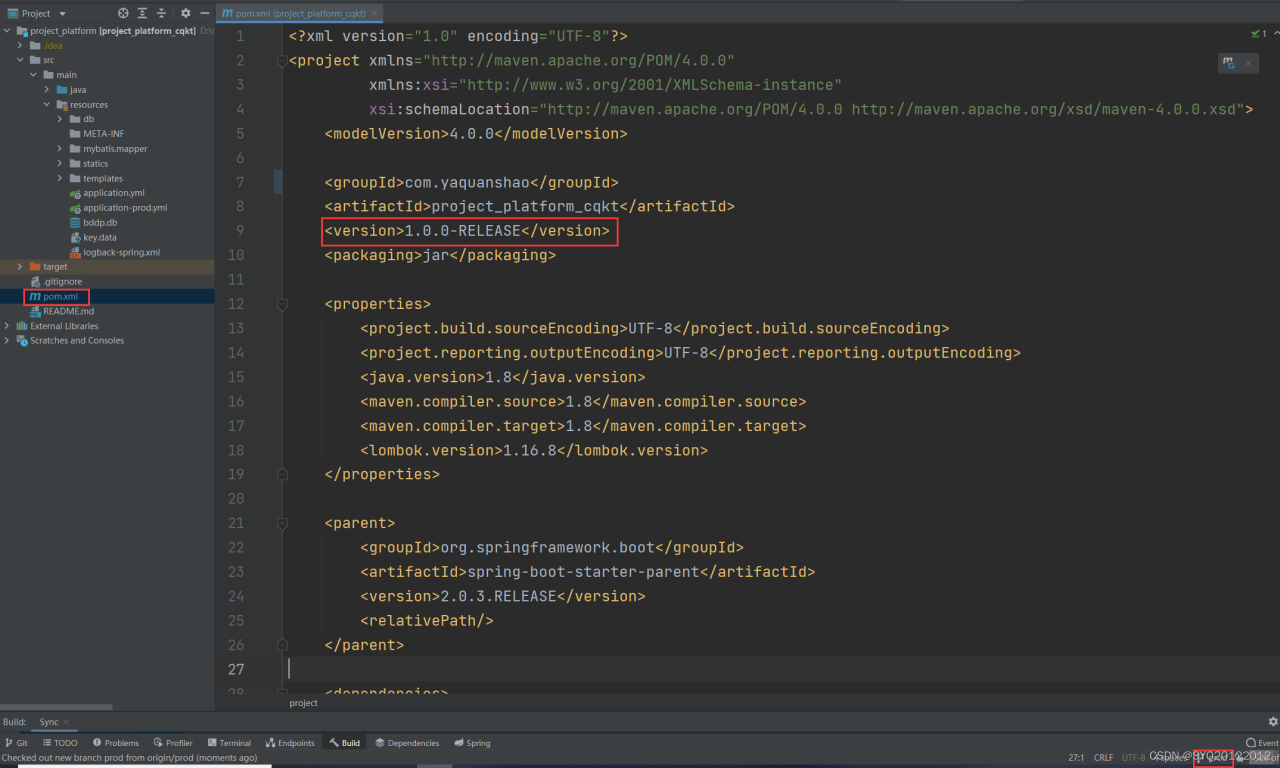Screen dimensions: 1280x768
Task: Open the Terminal tool window
Action: click(229, 743)
